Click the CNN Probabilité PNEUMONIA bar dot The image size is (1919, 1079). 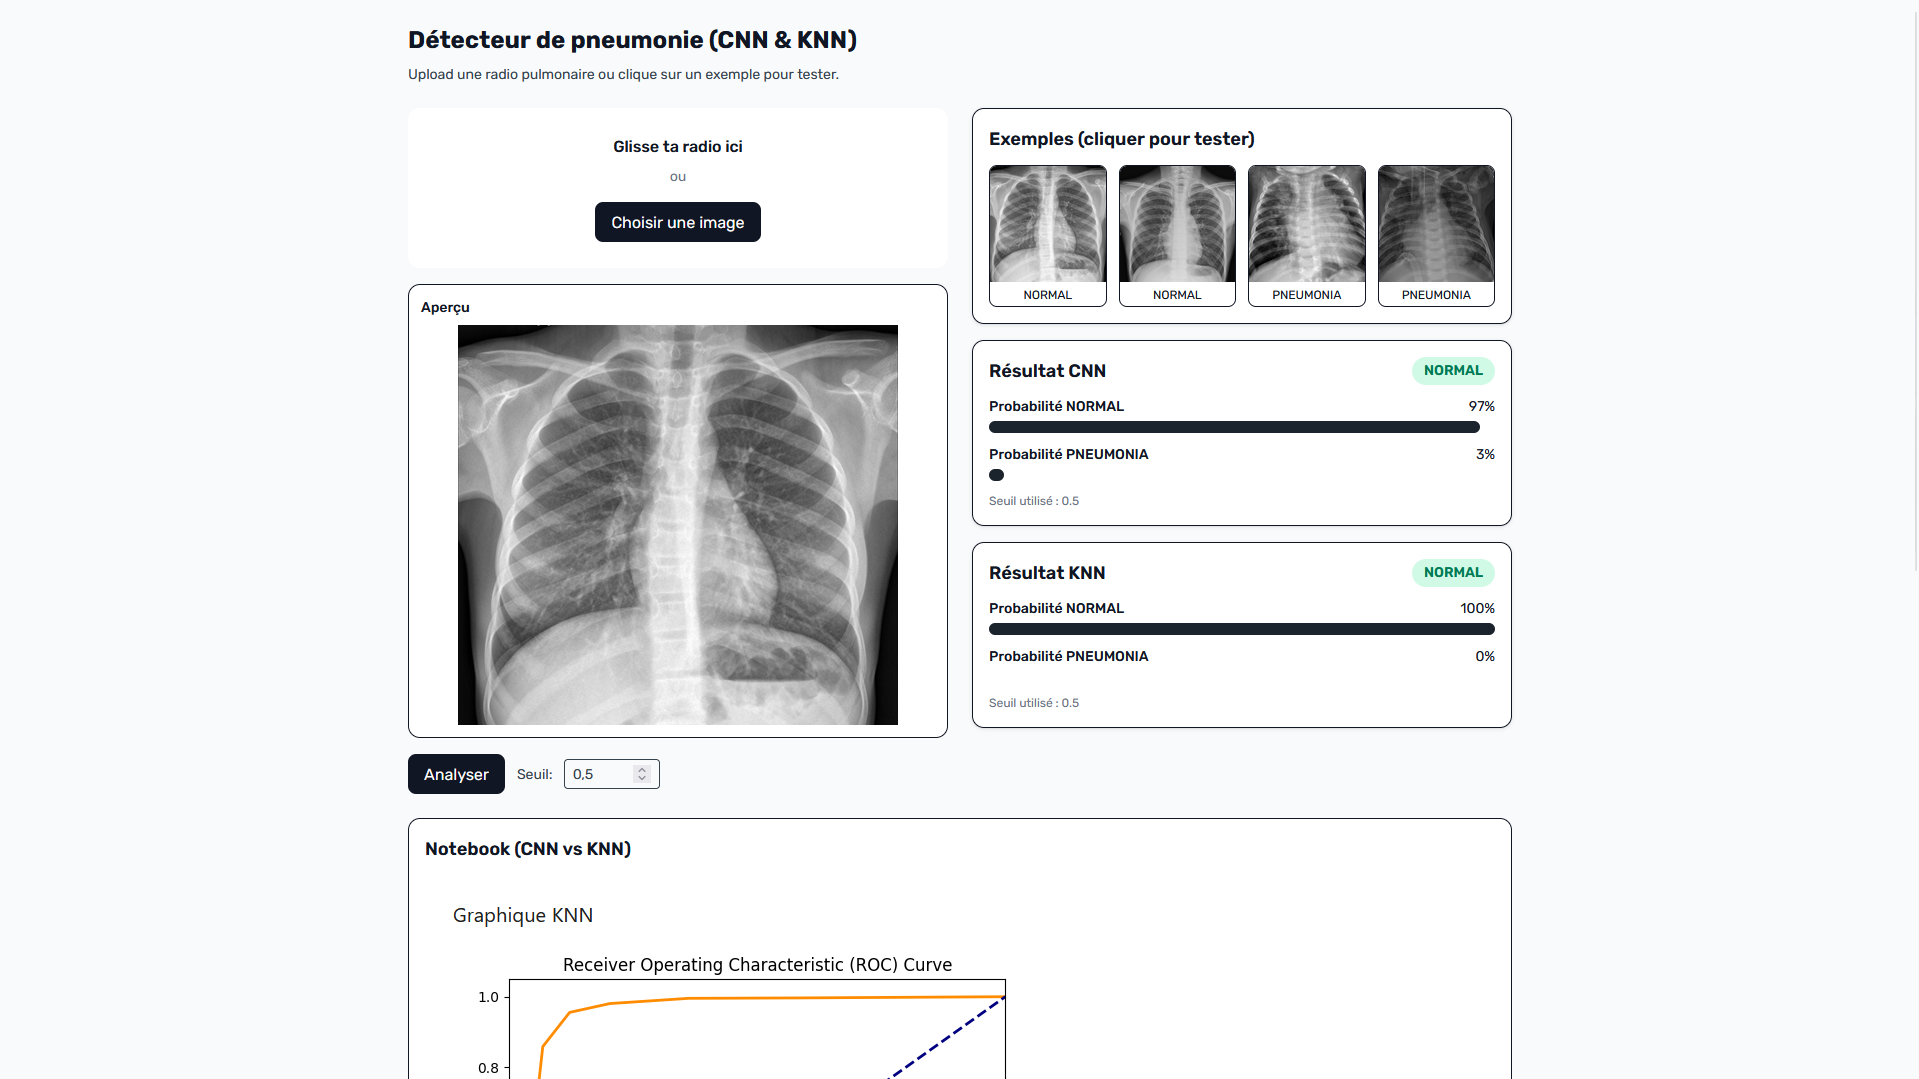pos(996,475)
